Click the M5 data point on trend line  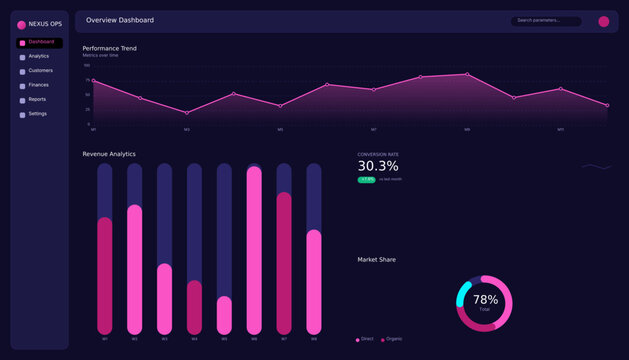click(280, 106)
